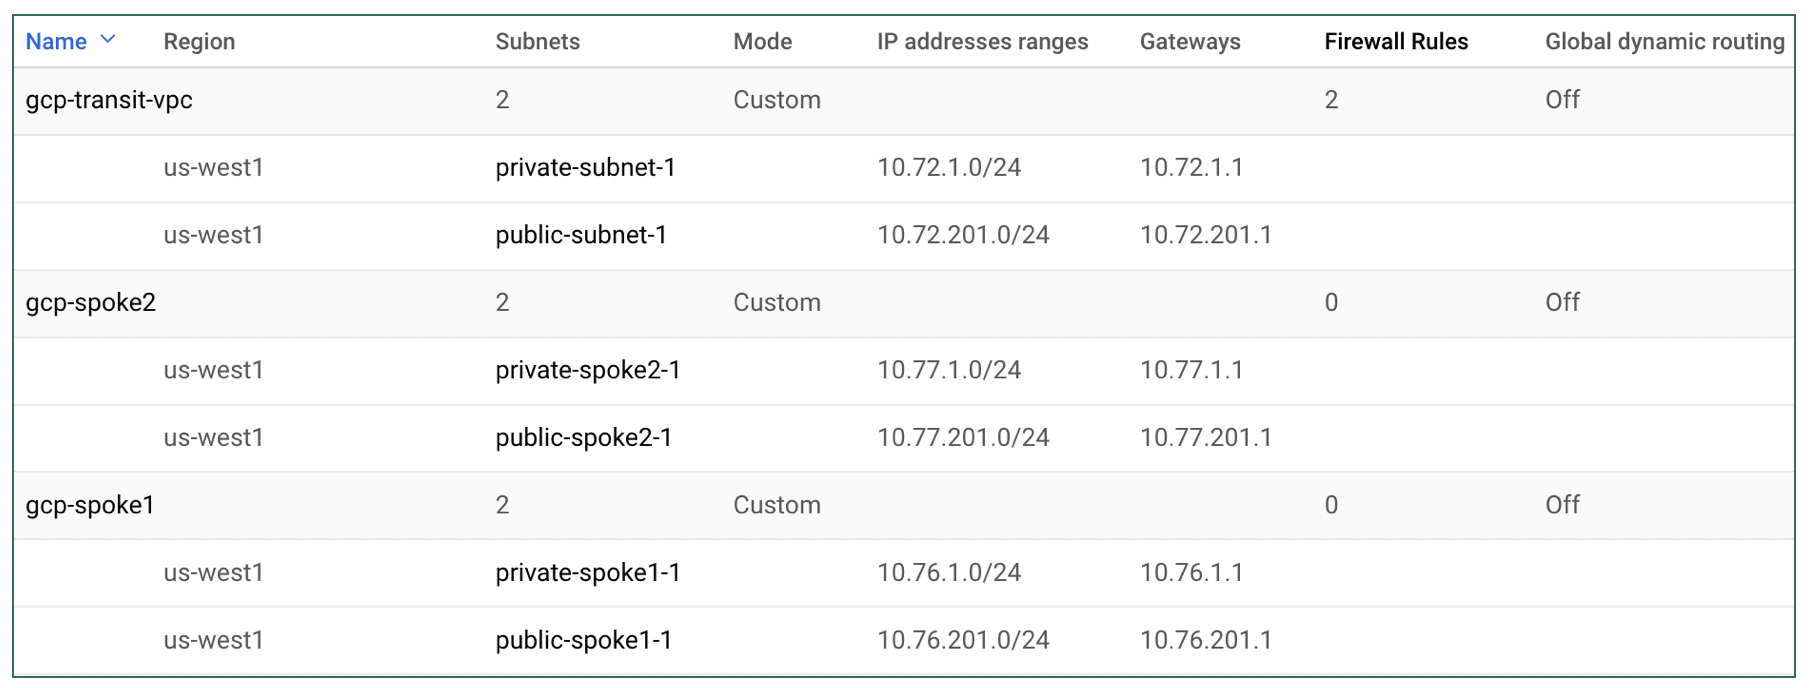The height and width of the screenshot is (688, 1814).
Task: Select the Mode column header
Action: click(x=763, y=41)
